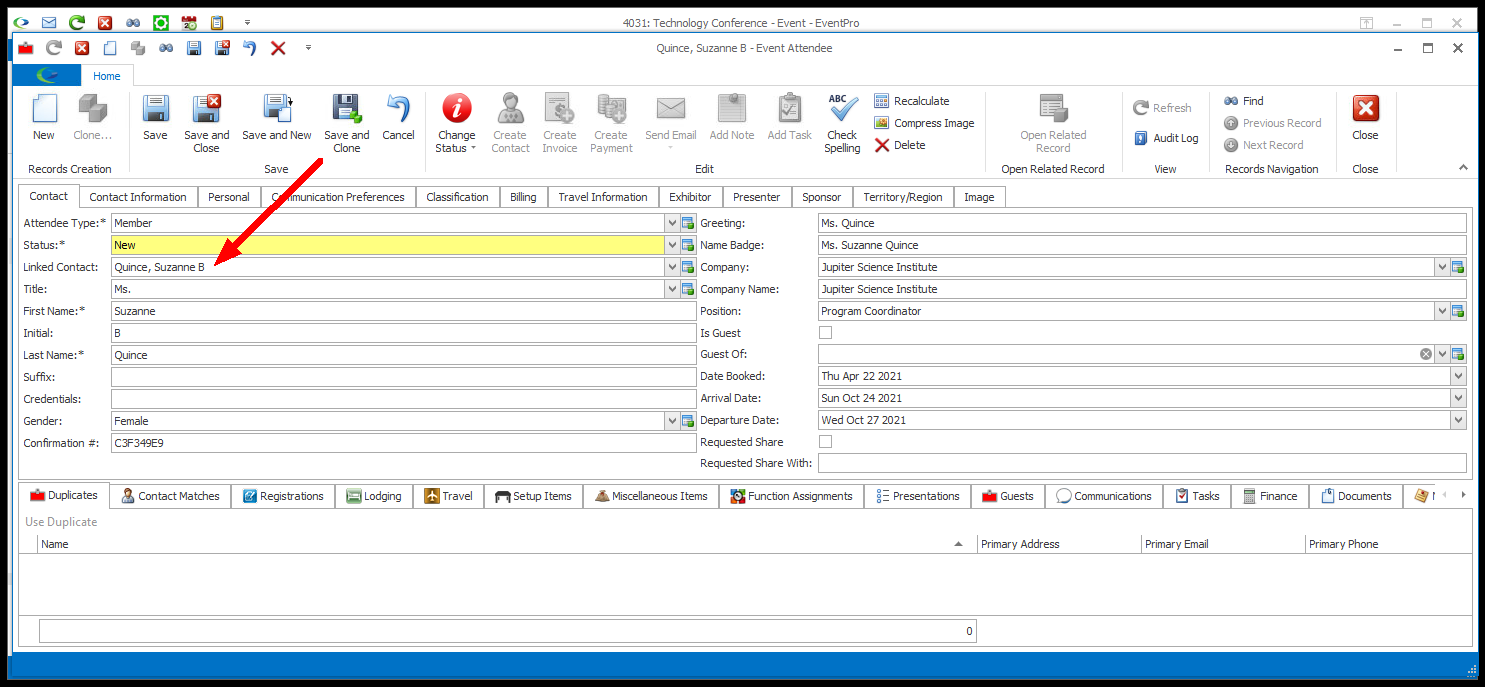Click the quick-access Save icon in the titlebar
The width and height of the screenshot is (1485, 687).
[194, 48]
